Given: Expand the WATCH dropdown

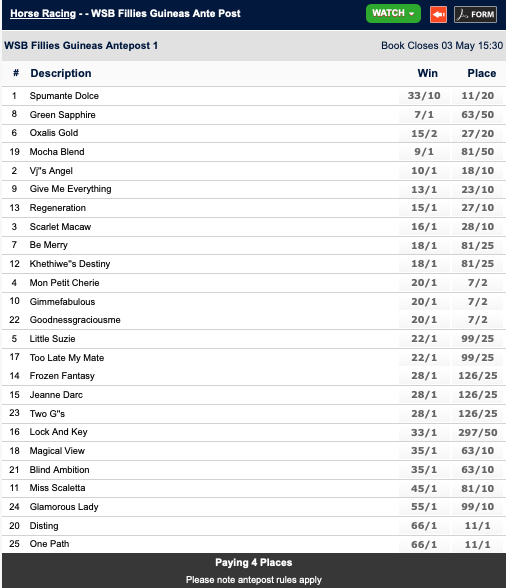Looking at the screenshot, I should (x=393, y=14).
